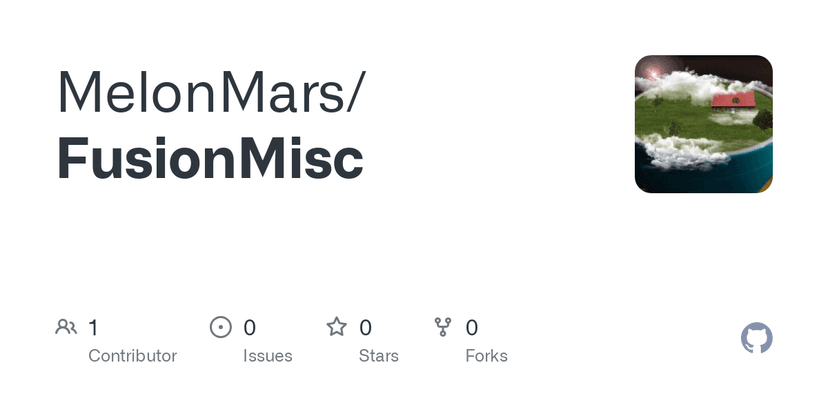
Task: Select the zero count above Issues
Action: [x=250, y=327]
